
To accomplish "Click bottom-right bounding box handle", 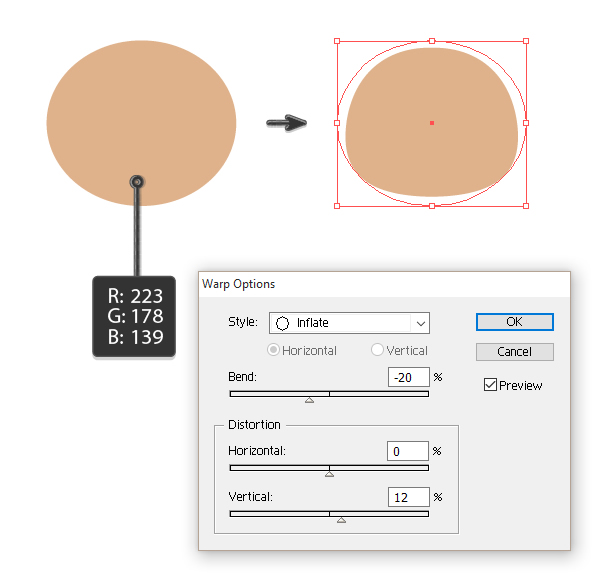I will click(x=526, y=206).
